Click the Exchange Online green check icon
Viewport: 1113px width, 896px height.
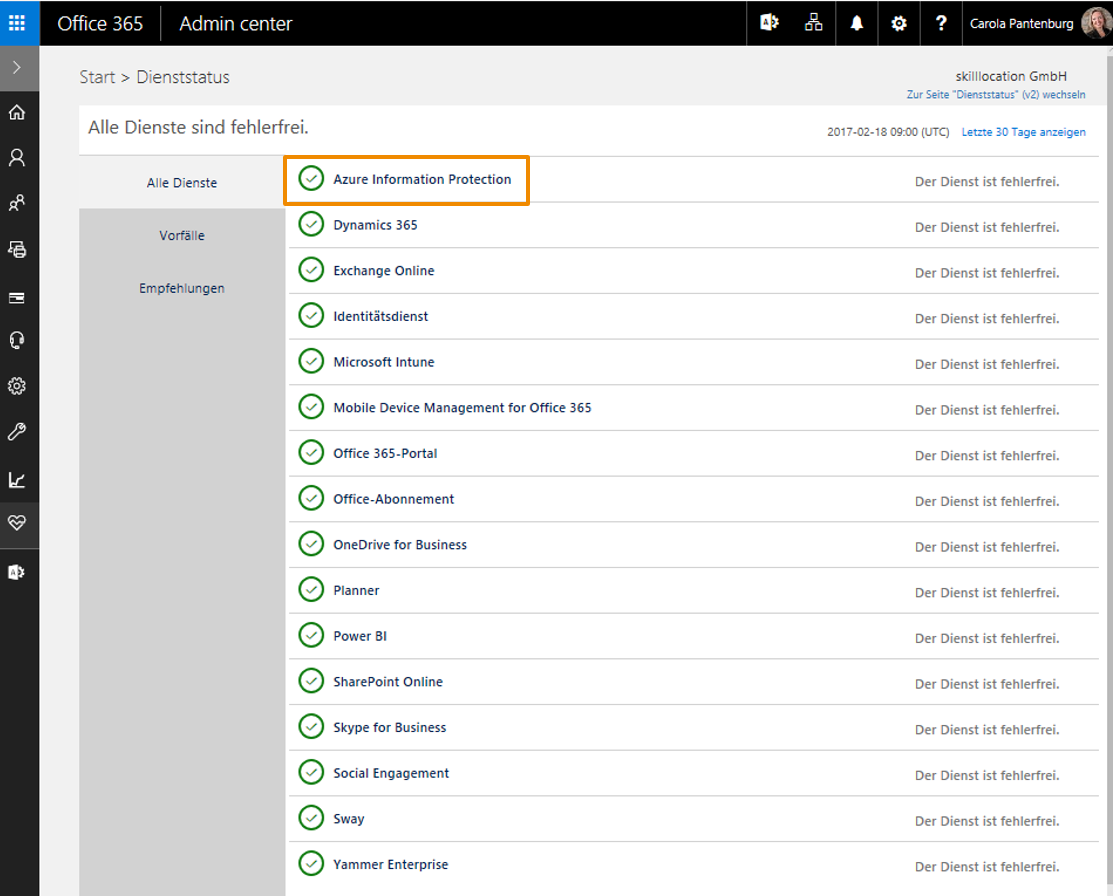(x=311, y=270)
